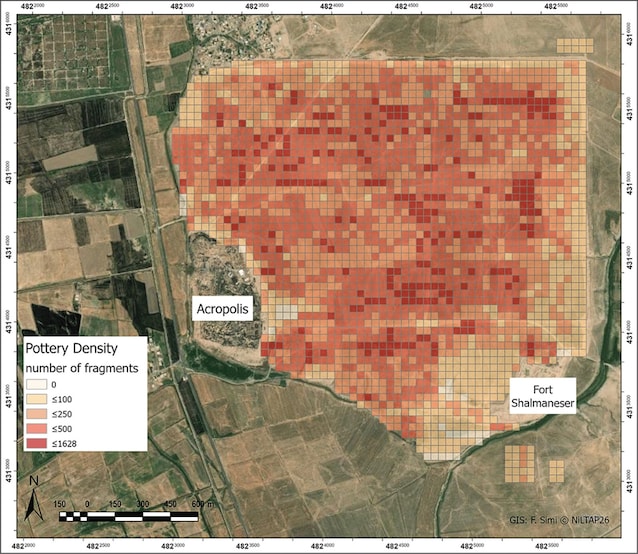Click the ≤1628 legend label text
Image resolution: width=638 pixels, height=554 pixels.
pyautogui.click(x=64, y=444)
